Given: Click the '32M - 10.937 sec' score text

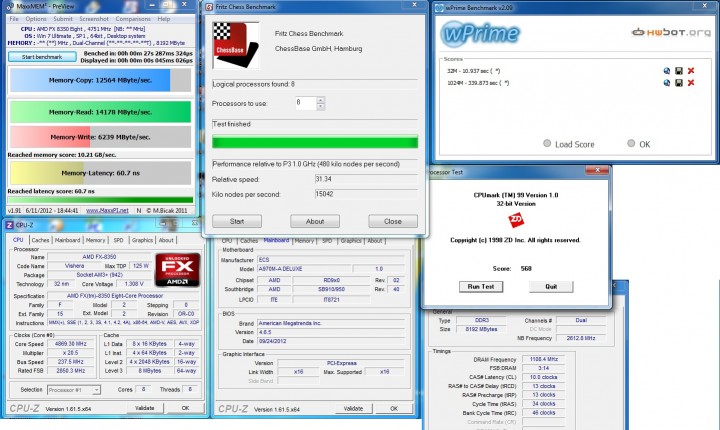Looking at the screenshot, I should pyautogui.click(x=474, y=71).
